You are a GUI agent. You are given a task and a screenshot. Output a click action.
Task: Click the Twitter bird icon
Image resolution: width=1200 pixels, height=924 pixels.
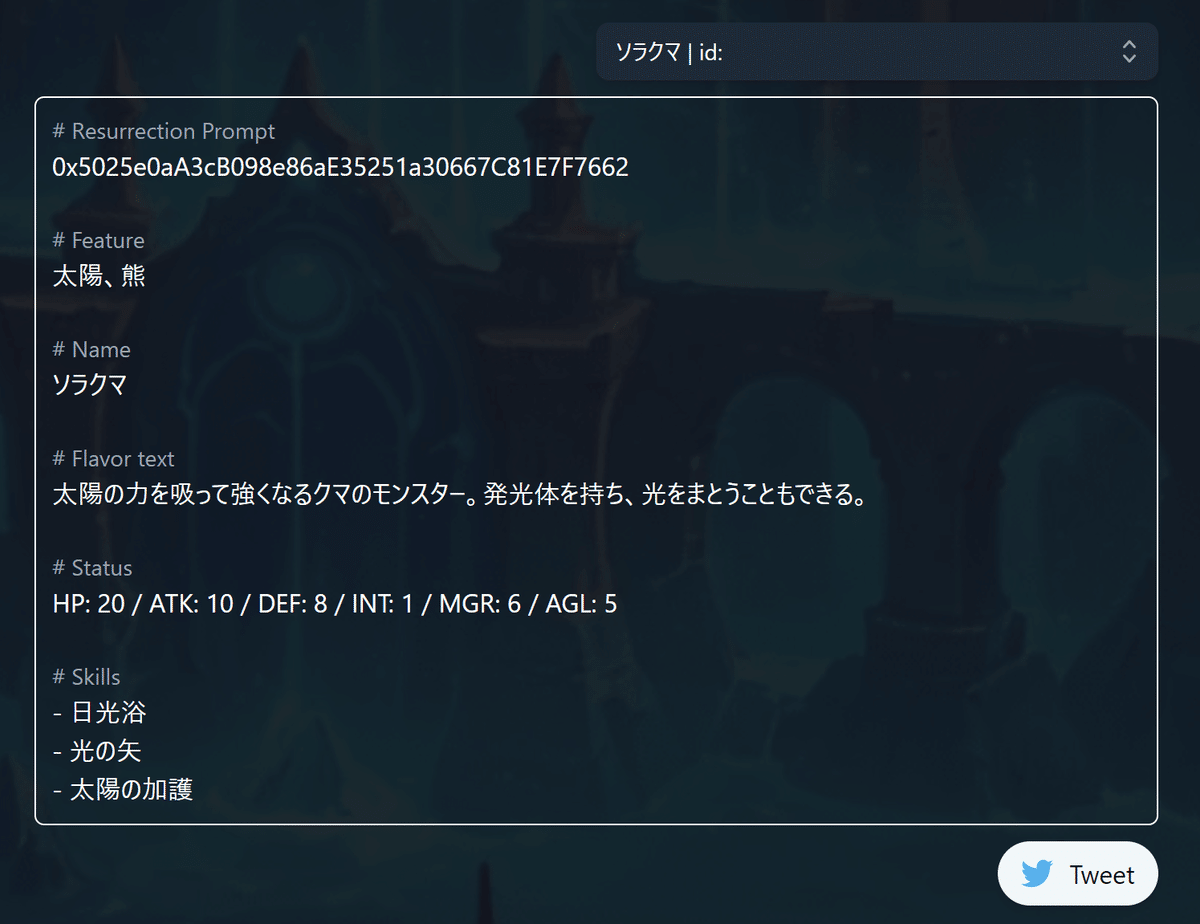tap(1037, 874)
